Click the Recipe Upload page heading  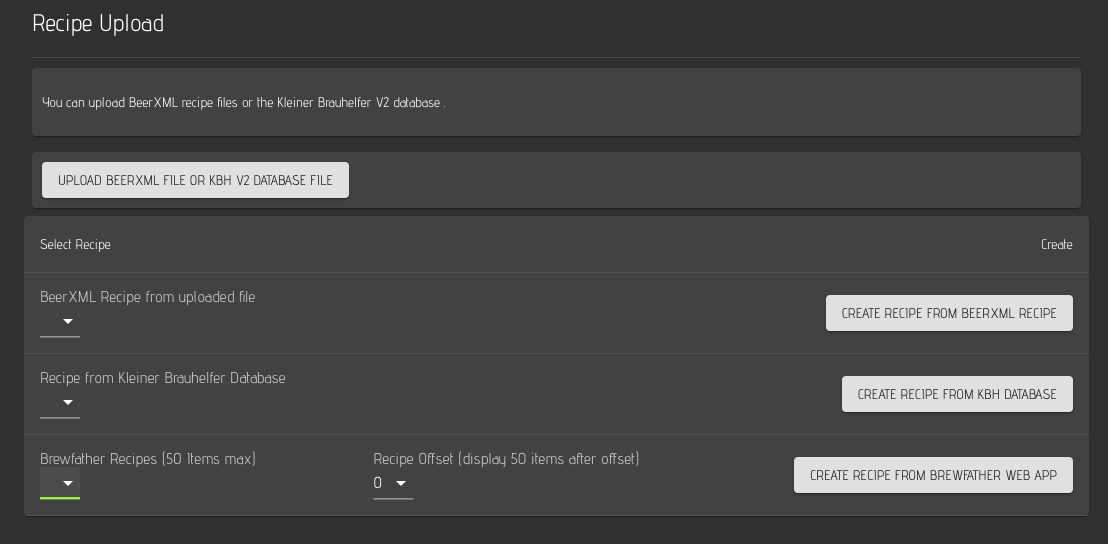(x=98, y=24)
